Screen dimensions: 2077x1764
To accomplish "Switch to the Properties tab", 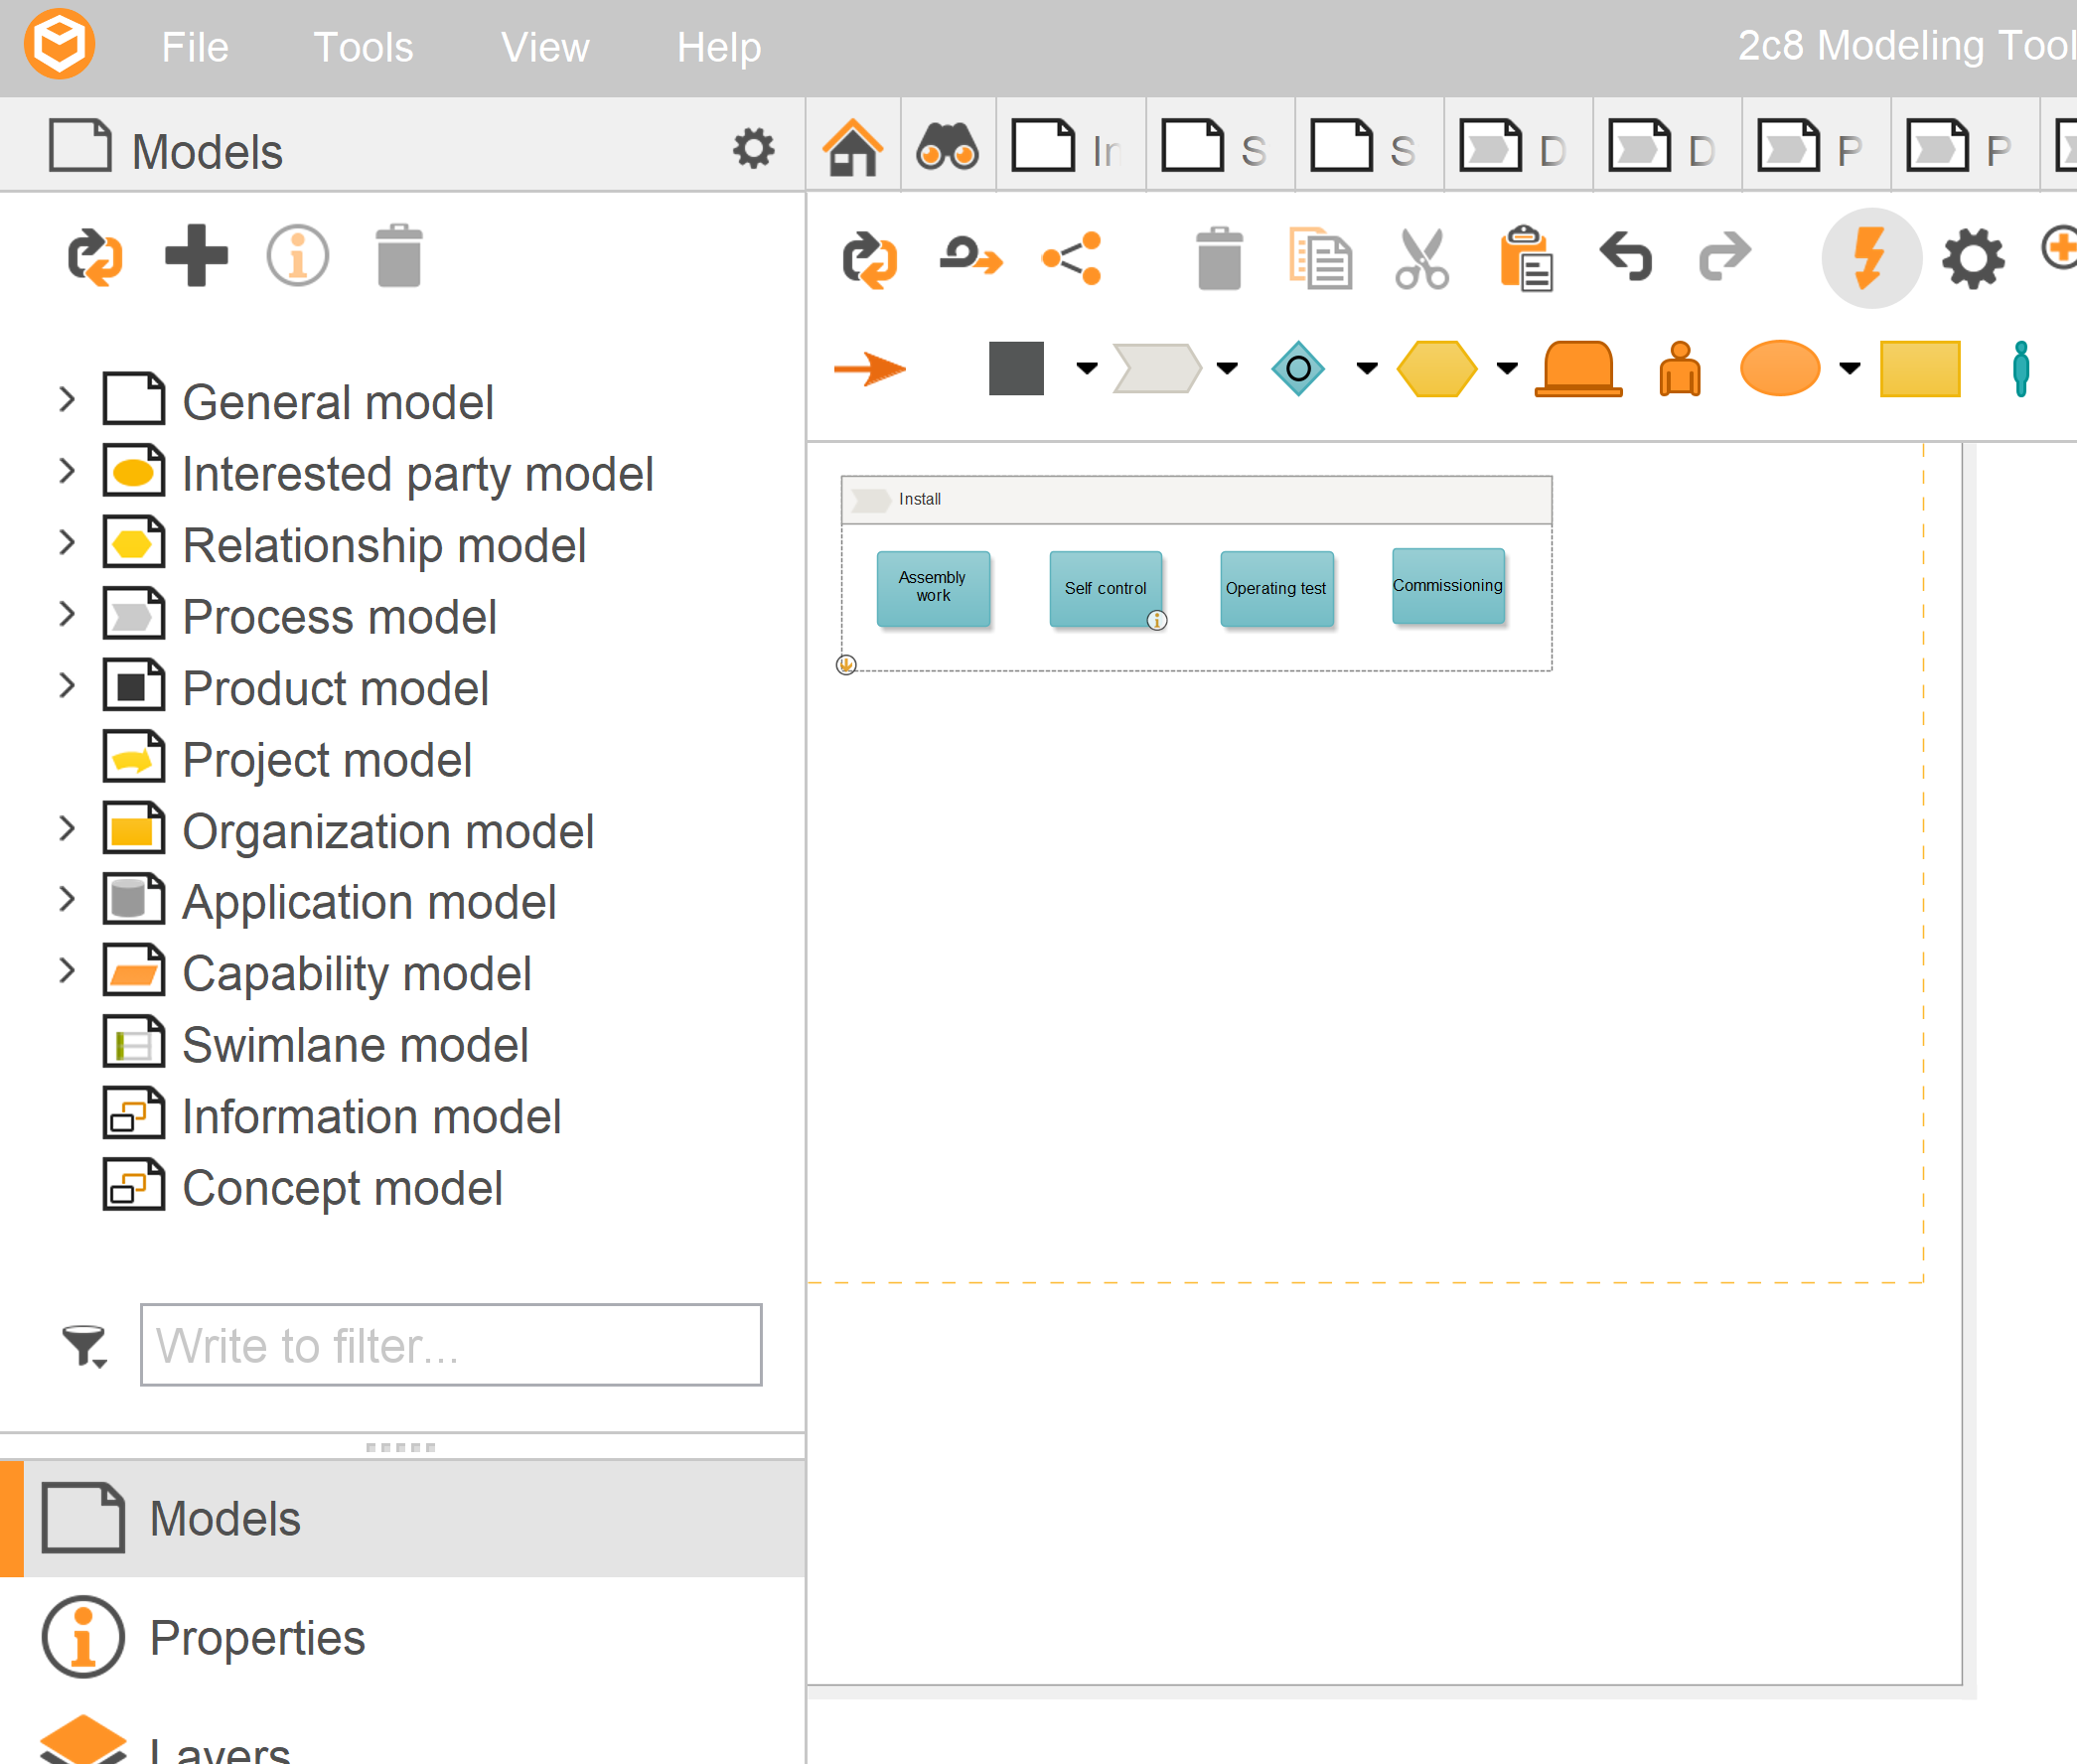I will [x=256, y=1637].
